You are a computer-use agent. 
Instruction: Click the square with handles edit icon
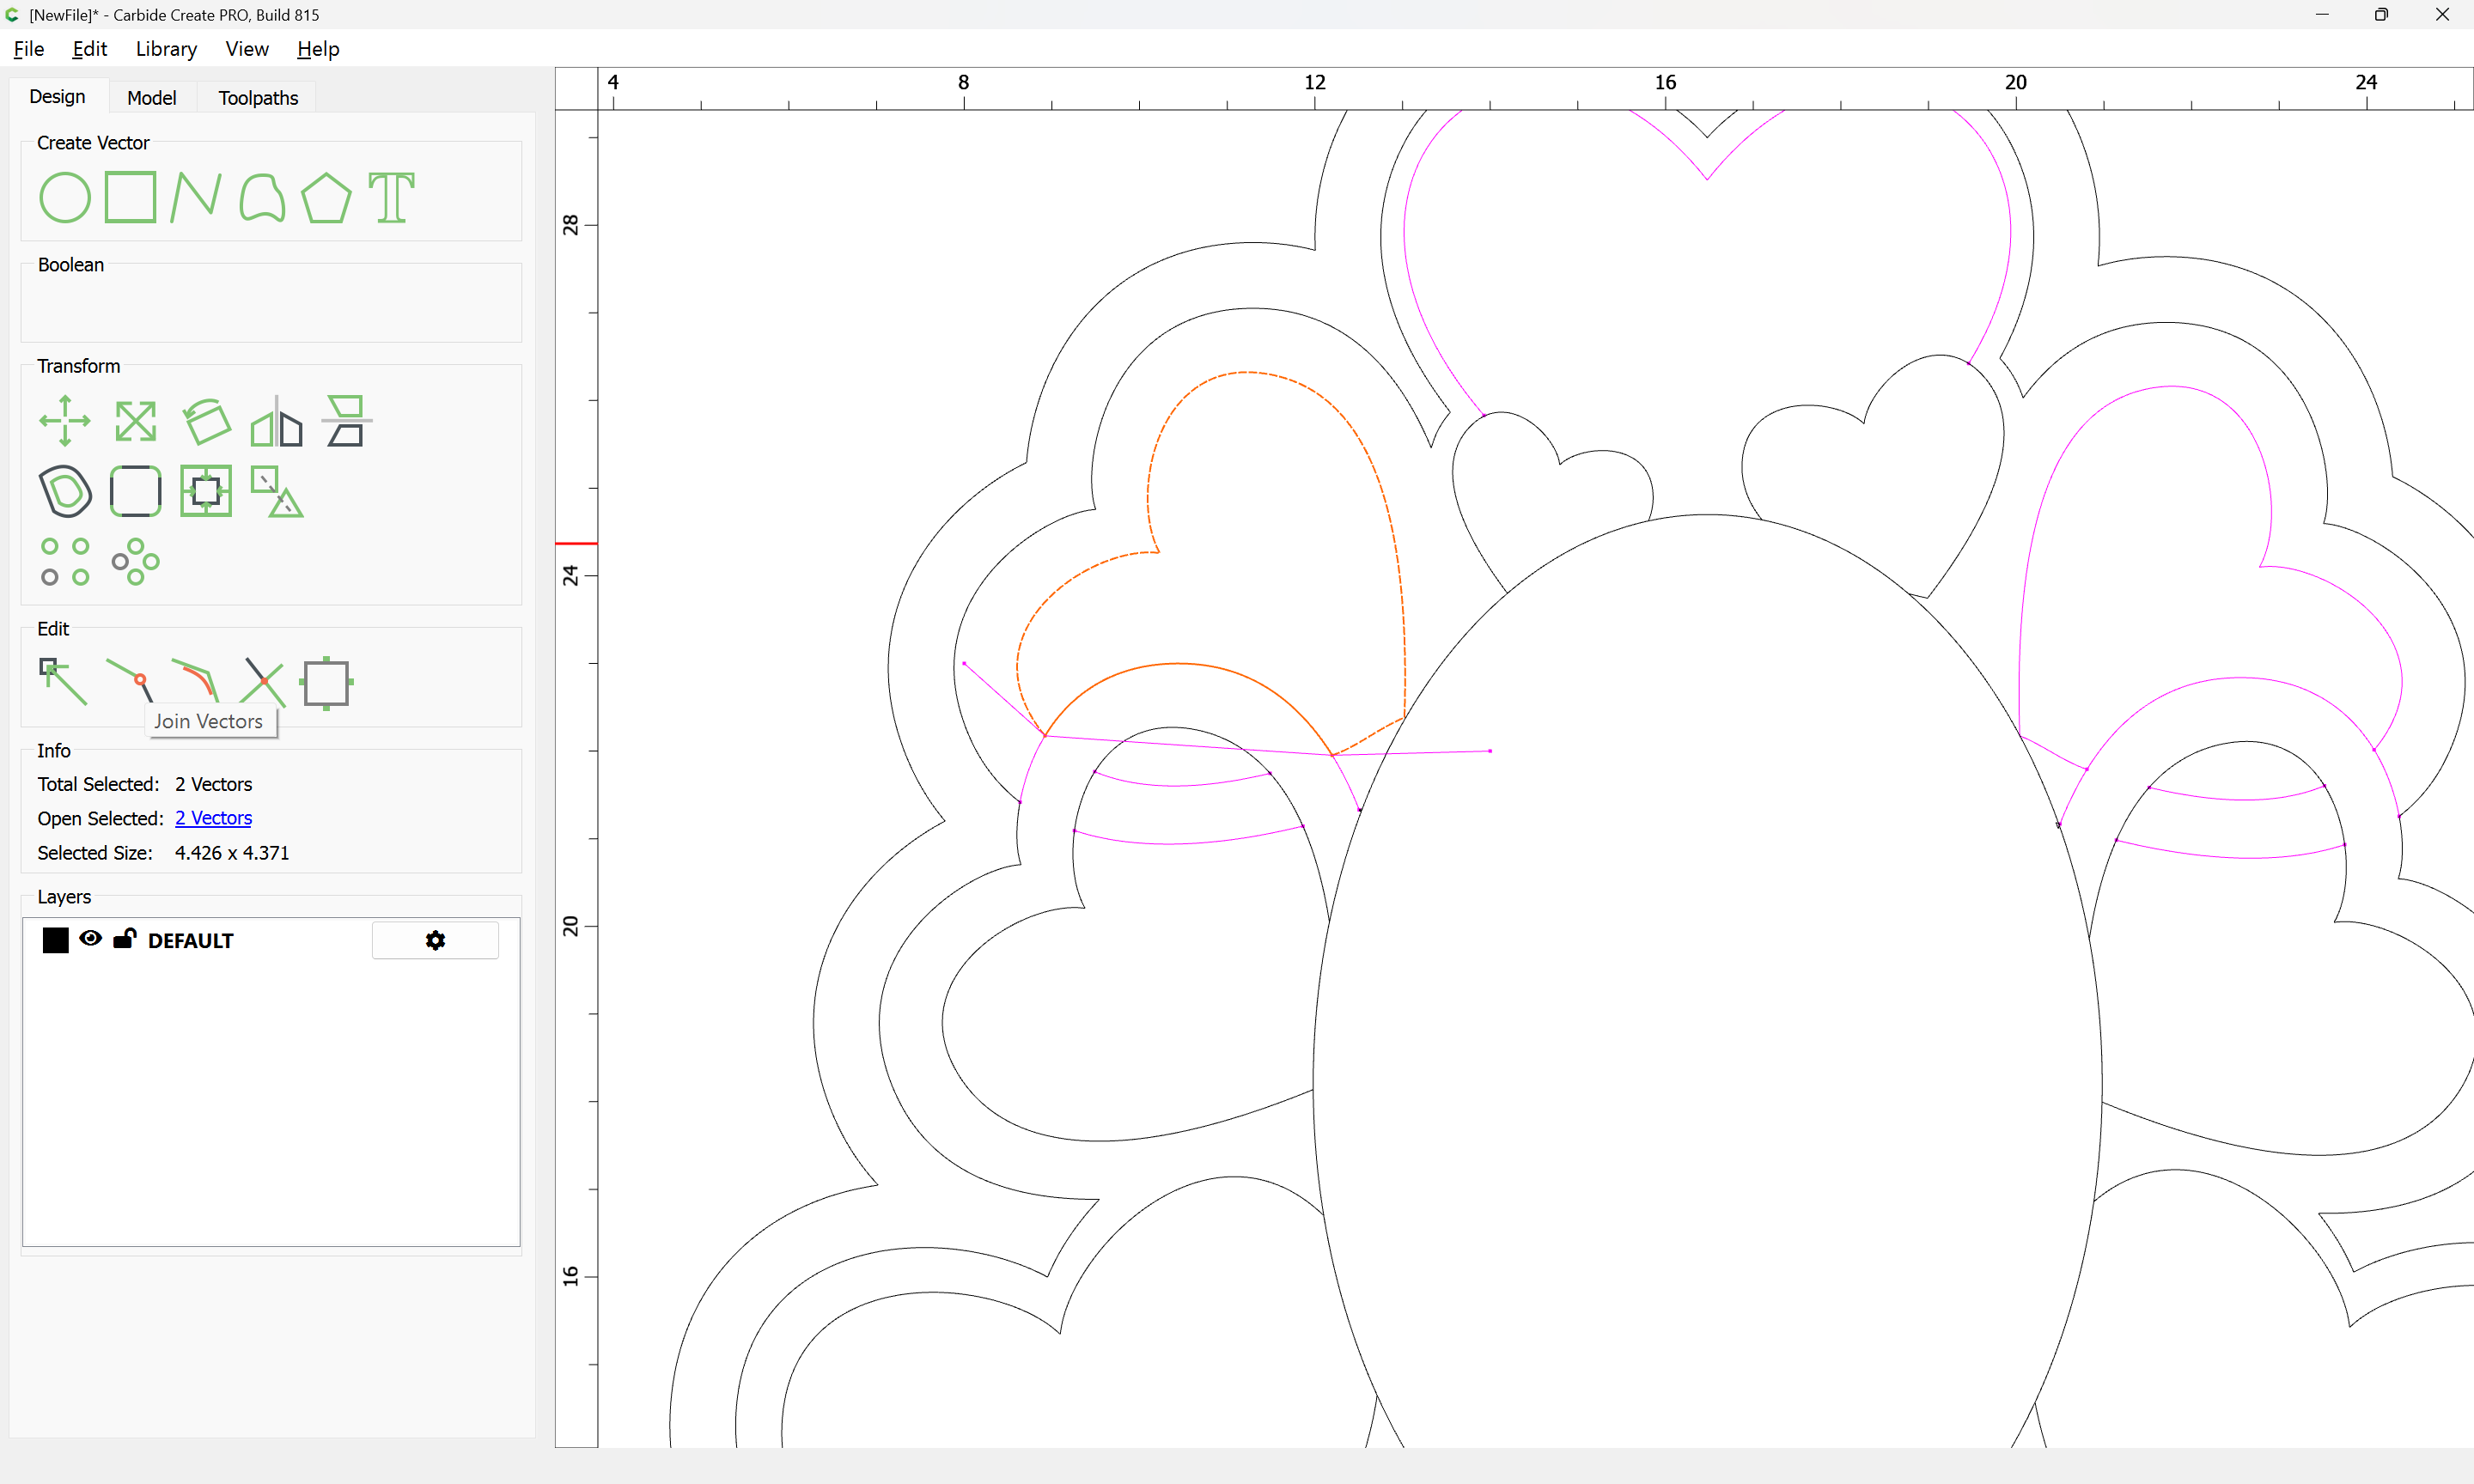[326, 683]
